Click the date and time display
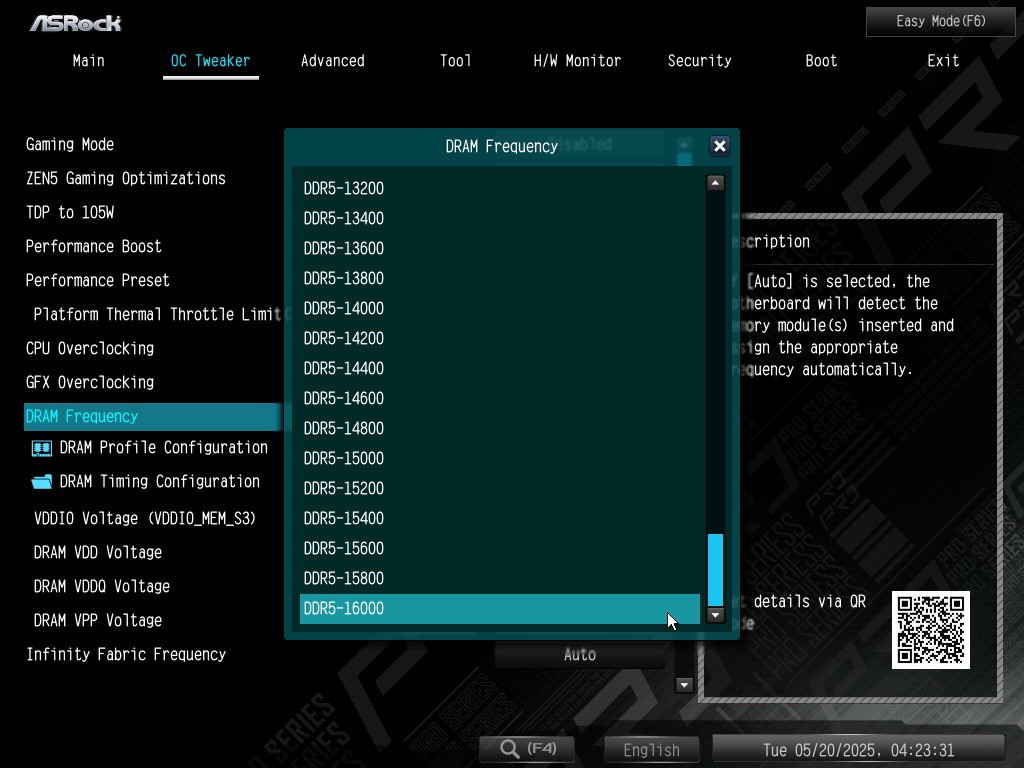 tap(858, 750)
